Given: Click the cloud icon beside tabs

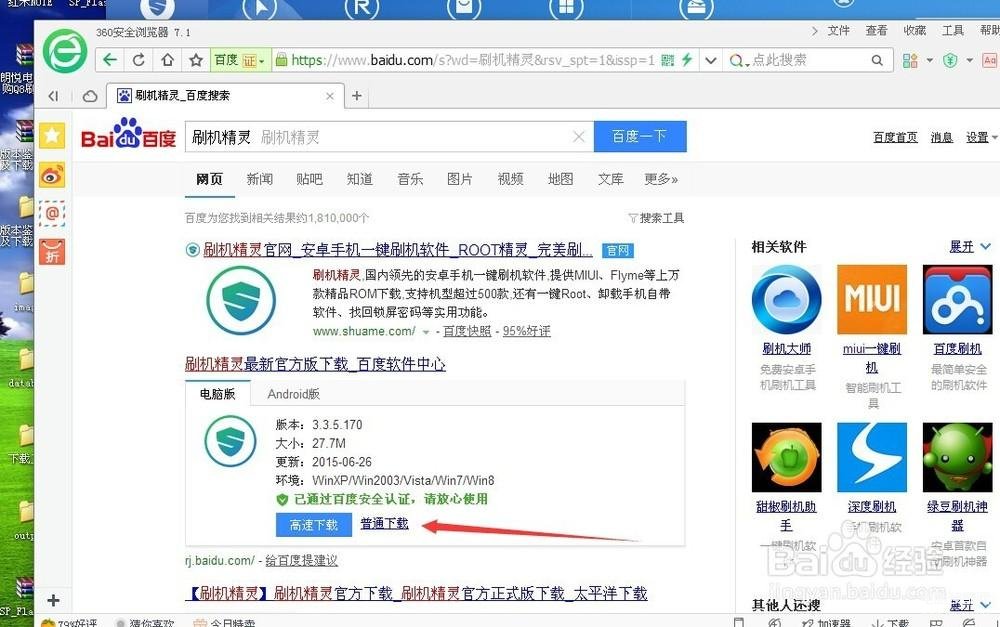Looking at the screenshot, I should pyautogui.click(x=90, y=96).
